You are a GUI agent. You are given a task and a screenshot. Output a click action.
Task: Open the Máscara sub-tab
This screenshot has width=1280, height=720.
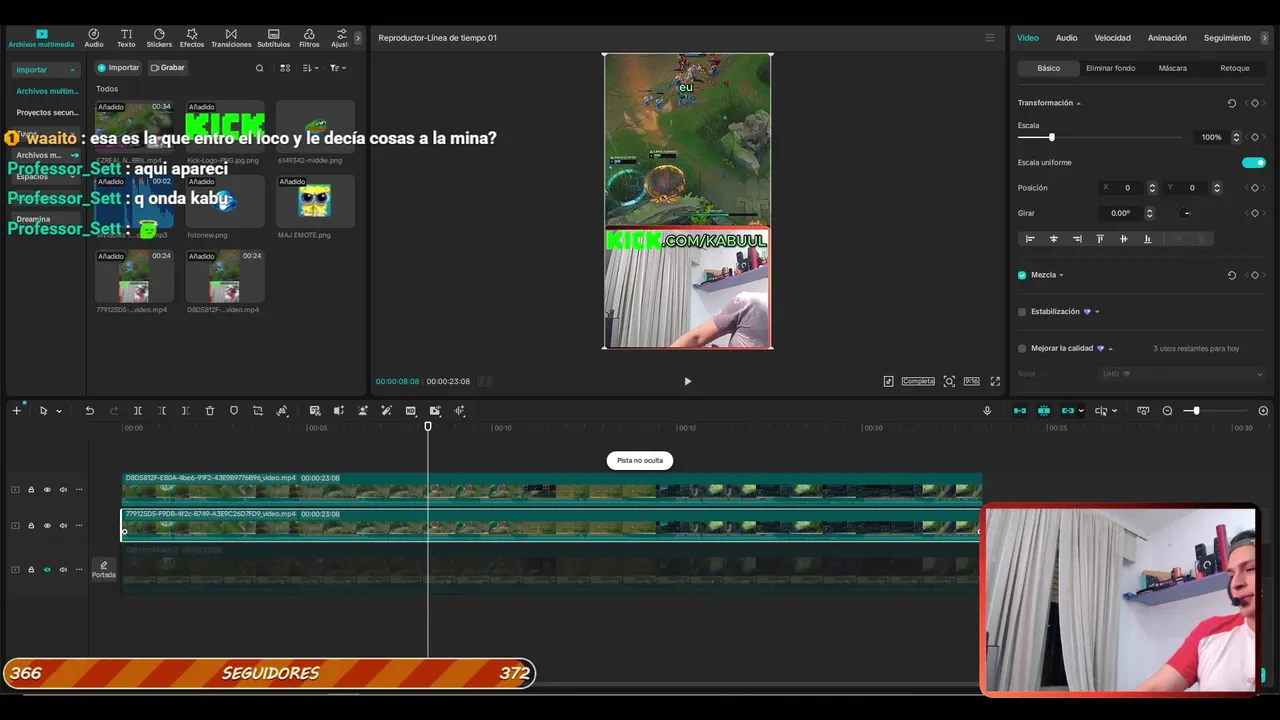[x=1172, y=68]
